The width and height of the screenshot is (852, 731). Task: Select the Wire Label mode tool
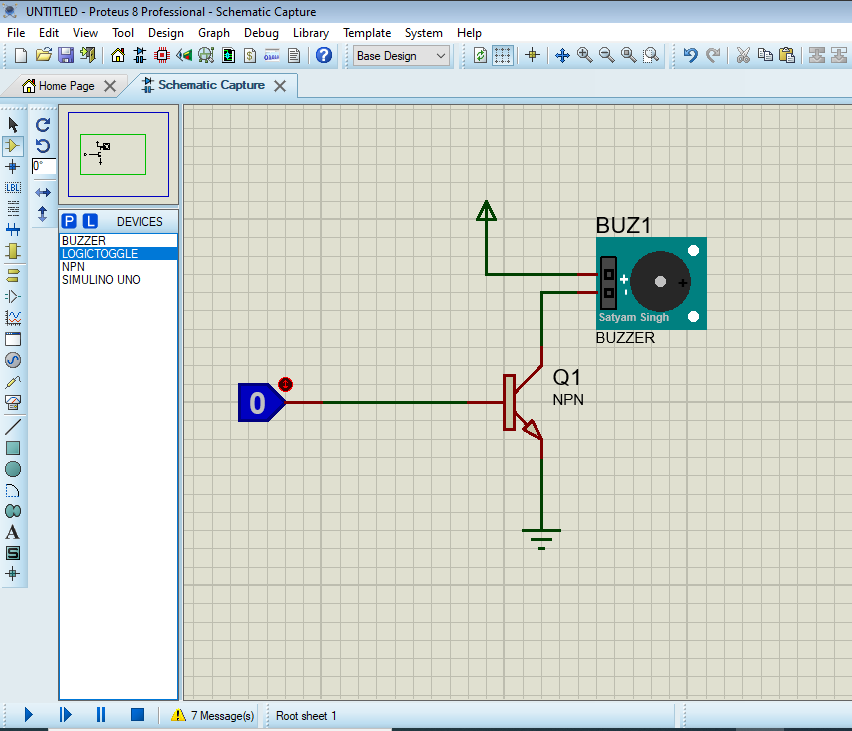coord(13,187)
